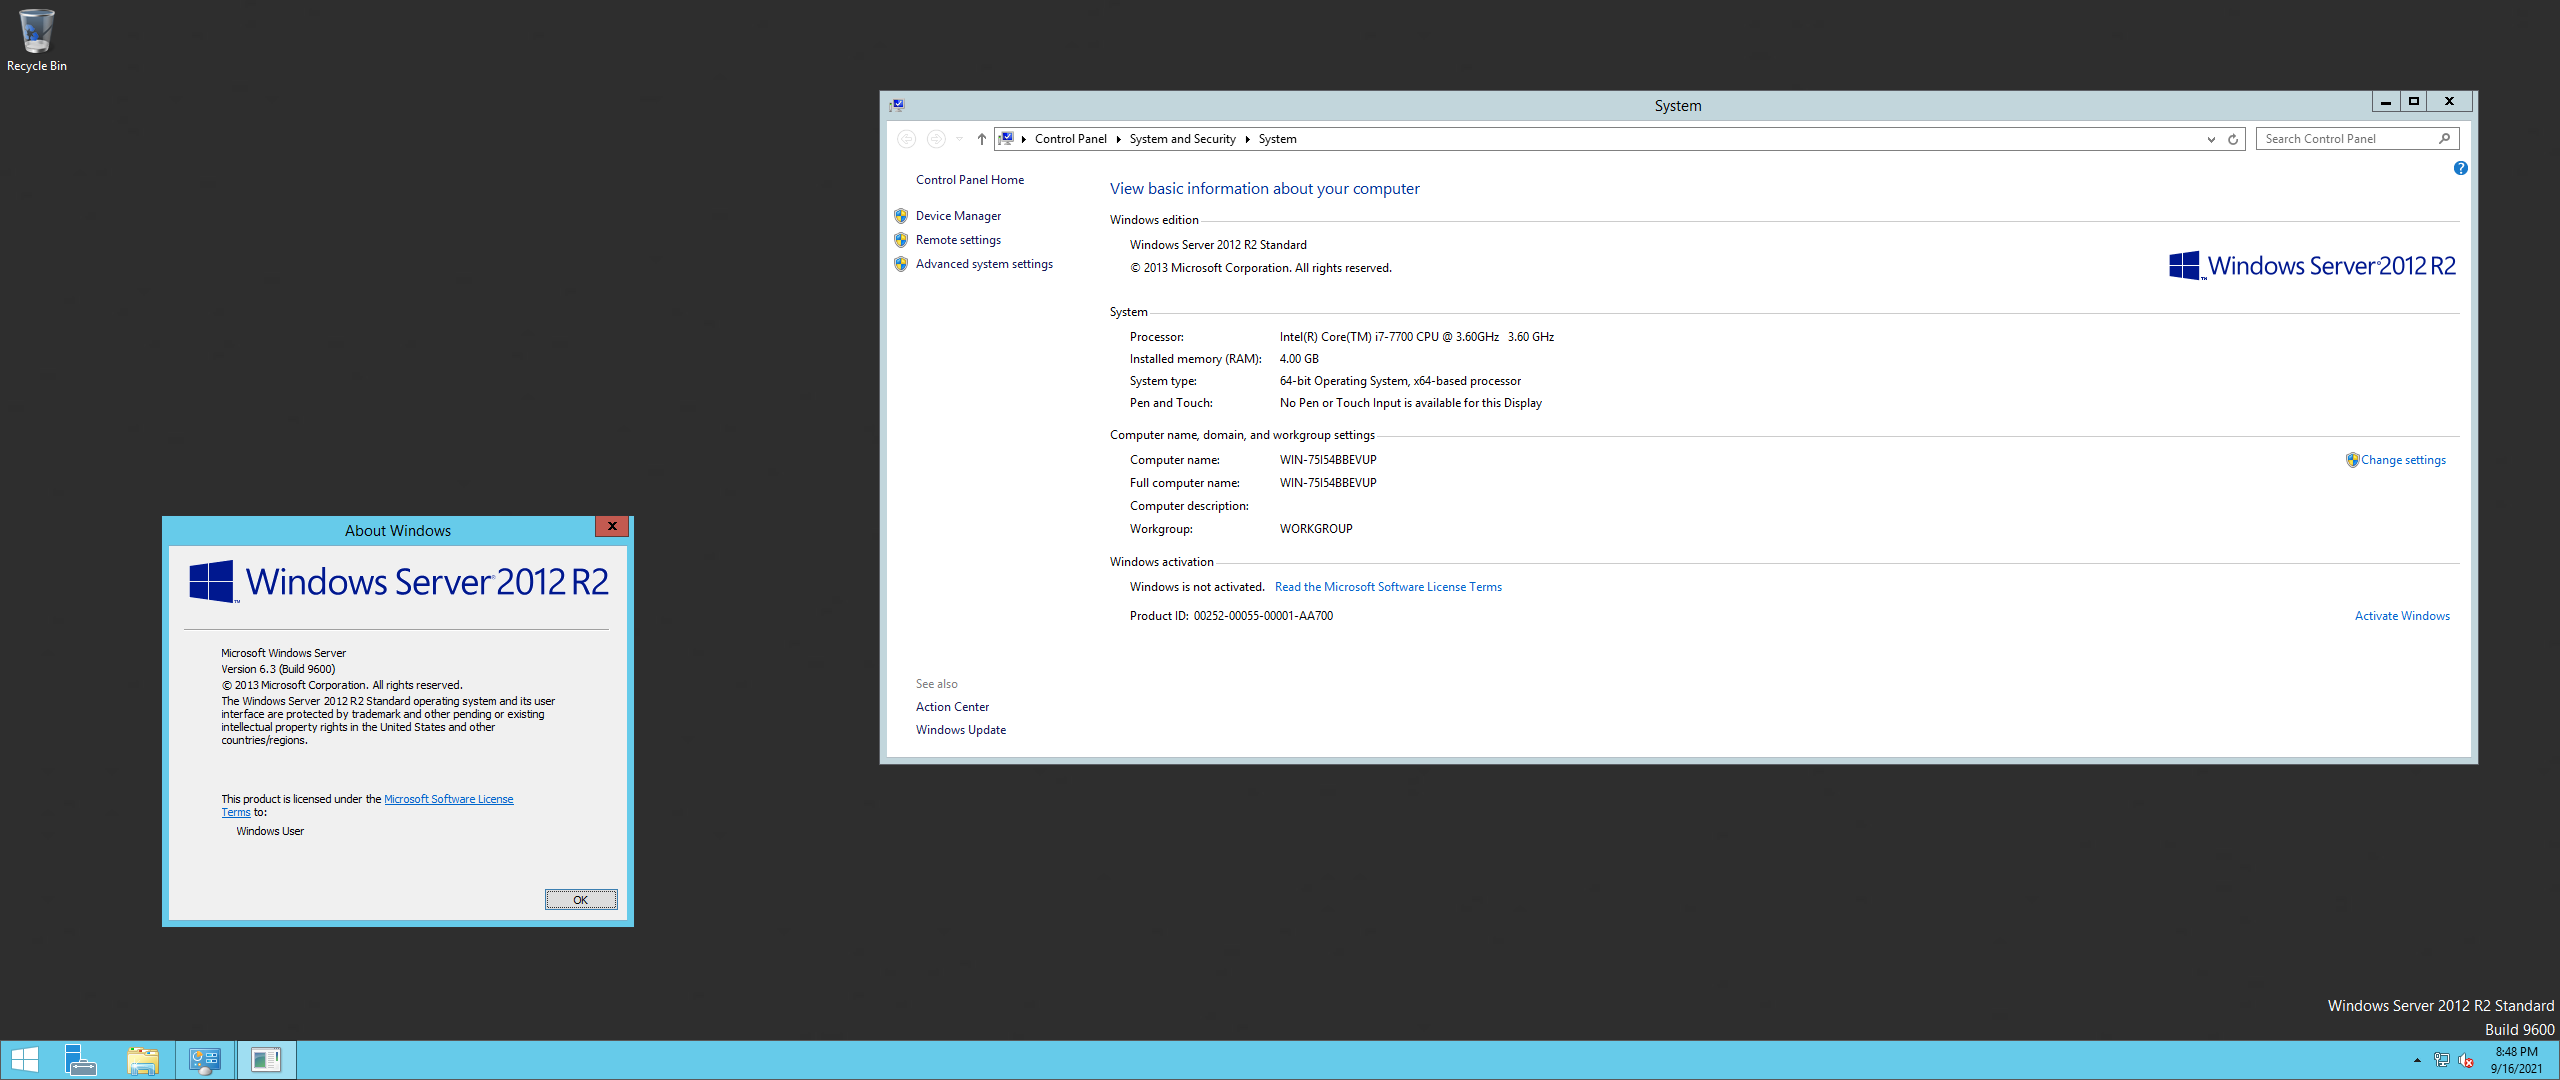Expand the address bar history dropdown
This screenshot has height=1080, width=2560.
click(2211, 139)
